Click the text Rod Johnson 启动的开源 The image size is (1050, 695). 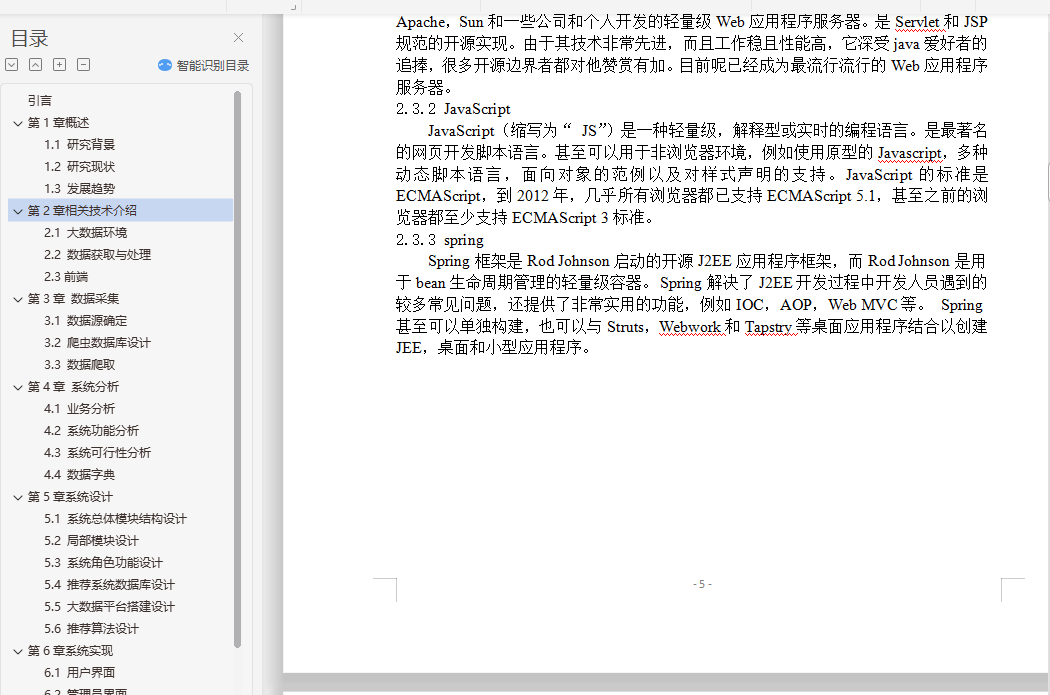tap(611, 261)
